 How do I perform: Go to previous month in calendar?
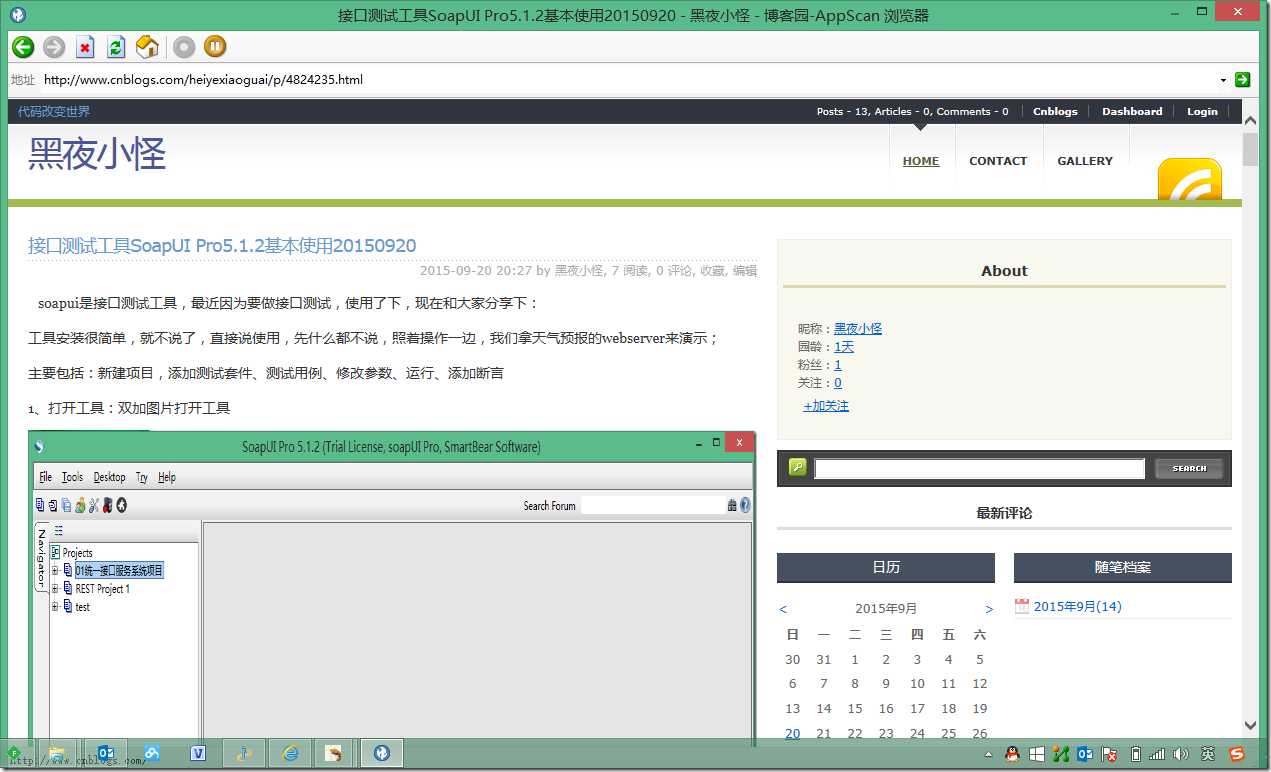783,609
